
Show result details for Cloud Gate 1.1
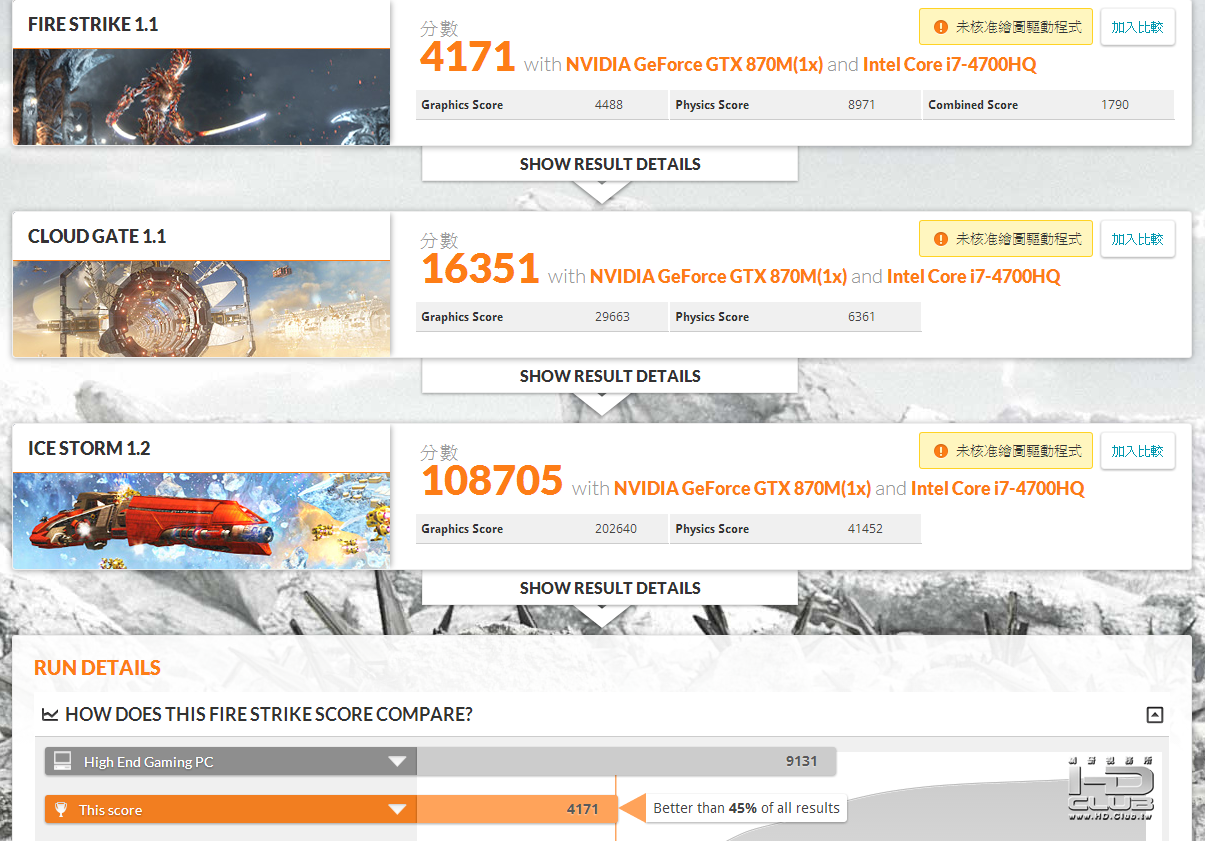610,376
